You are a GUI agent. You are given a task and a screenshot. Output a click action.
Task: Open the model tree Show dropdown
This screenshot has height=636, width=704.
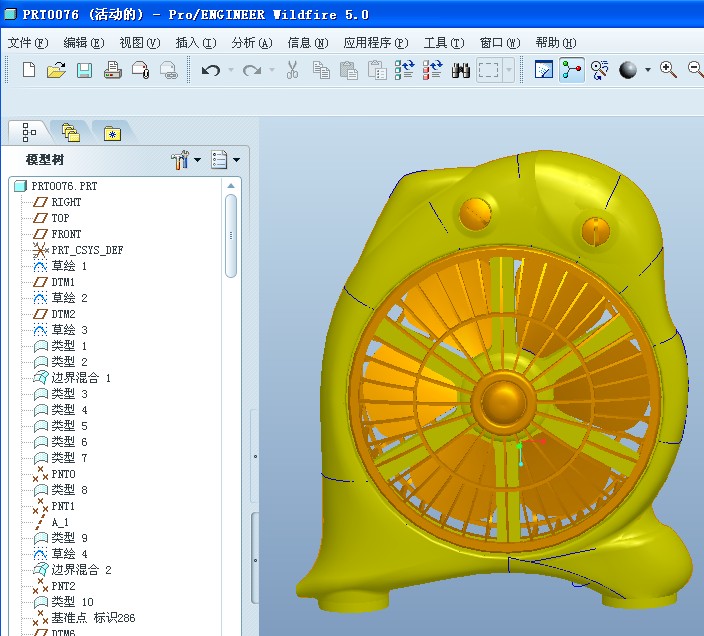point(225,160)
